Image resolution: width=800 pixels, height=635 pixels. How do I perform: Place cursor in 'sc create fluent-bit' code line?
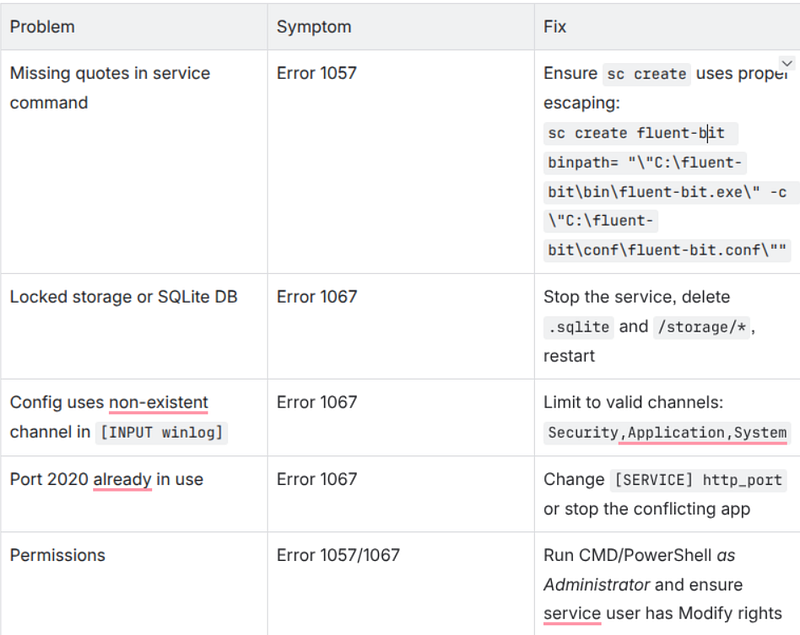pos(640,133)
